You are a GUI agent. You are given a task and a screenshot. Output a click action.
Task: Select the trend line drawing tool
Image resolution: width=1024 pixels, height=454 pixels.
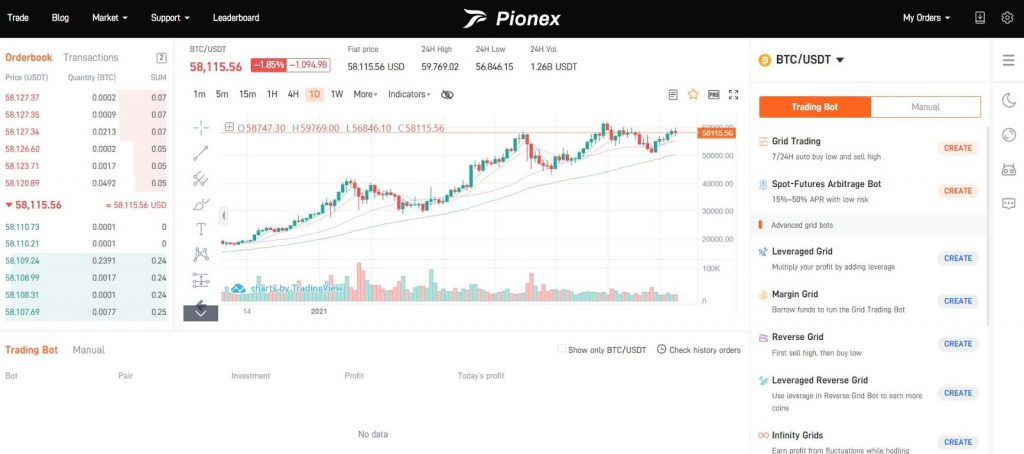point(201,153)
